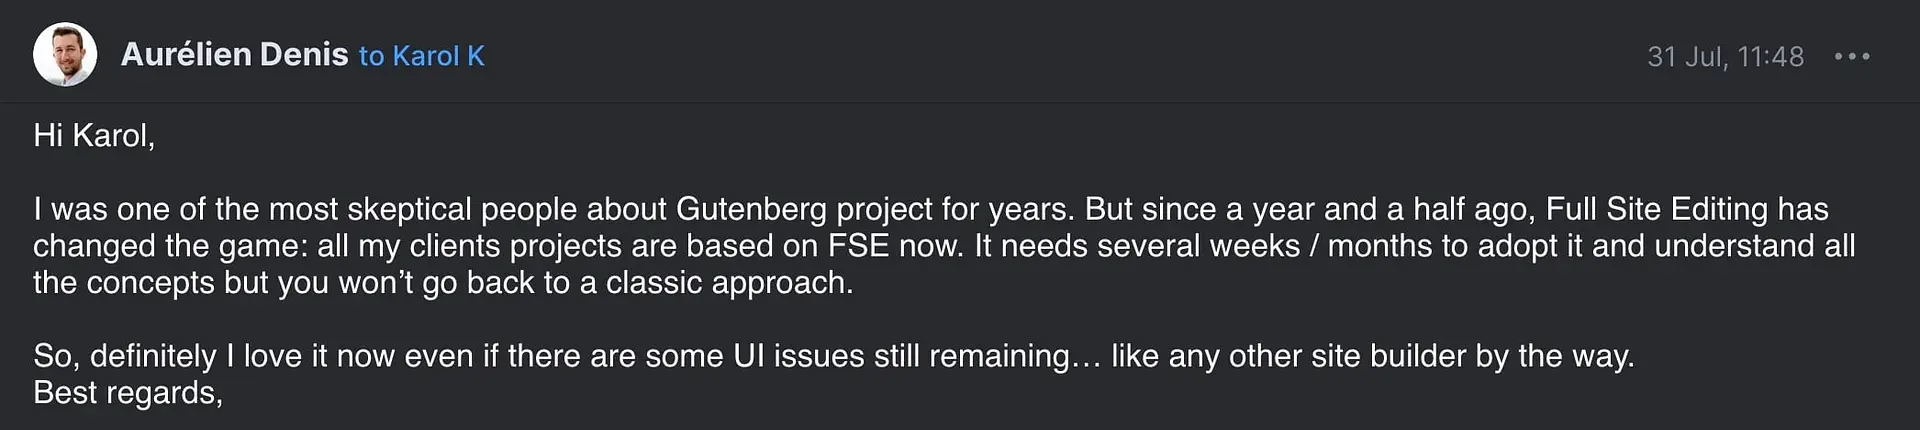Click "the concepts" starting the third line
The width and height of the screenshot is (1920, 430).
coord(123,283)
